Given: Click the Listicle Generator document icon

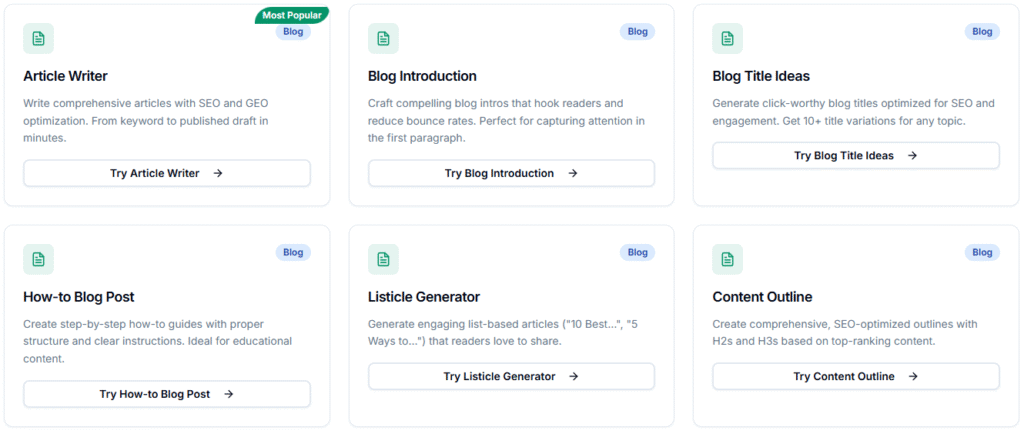Looking at the screenshot, I should [383, 260].
